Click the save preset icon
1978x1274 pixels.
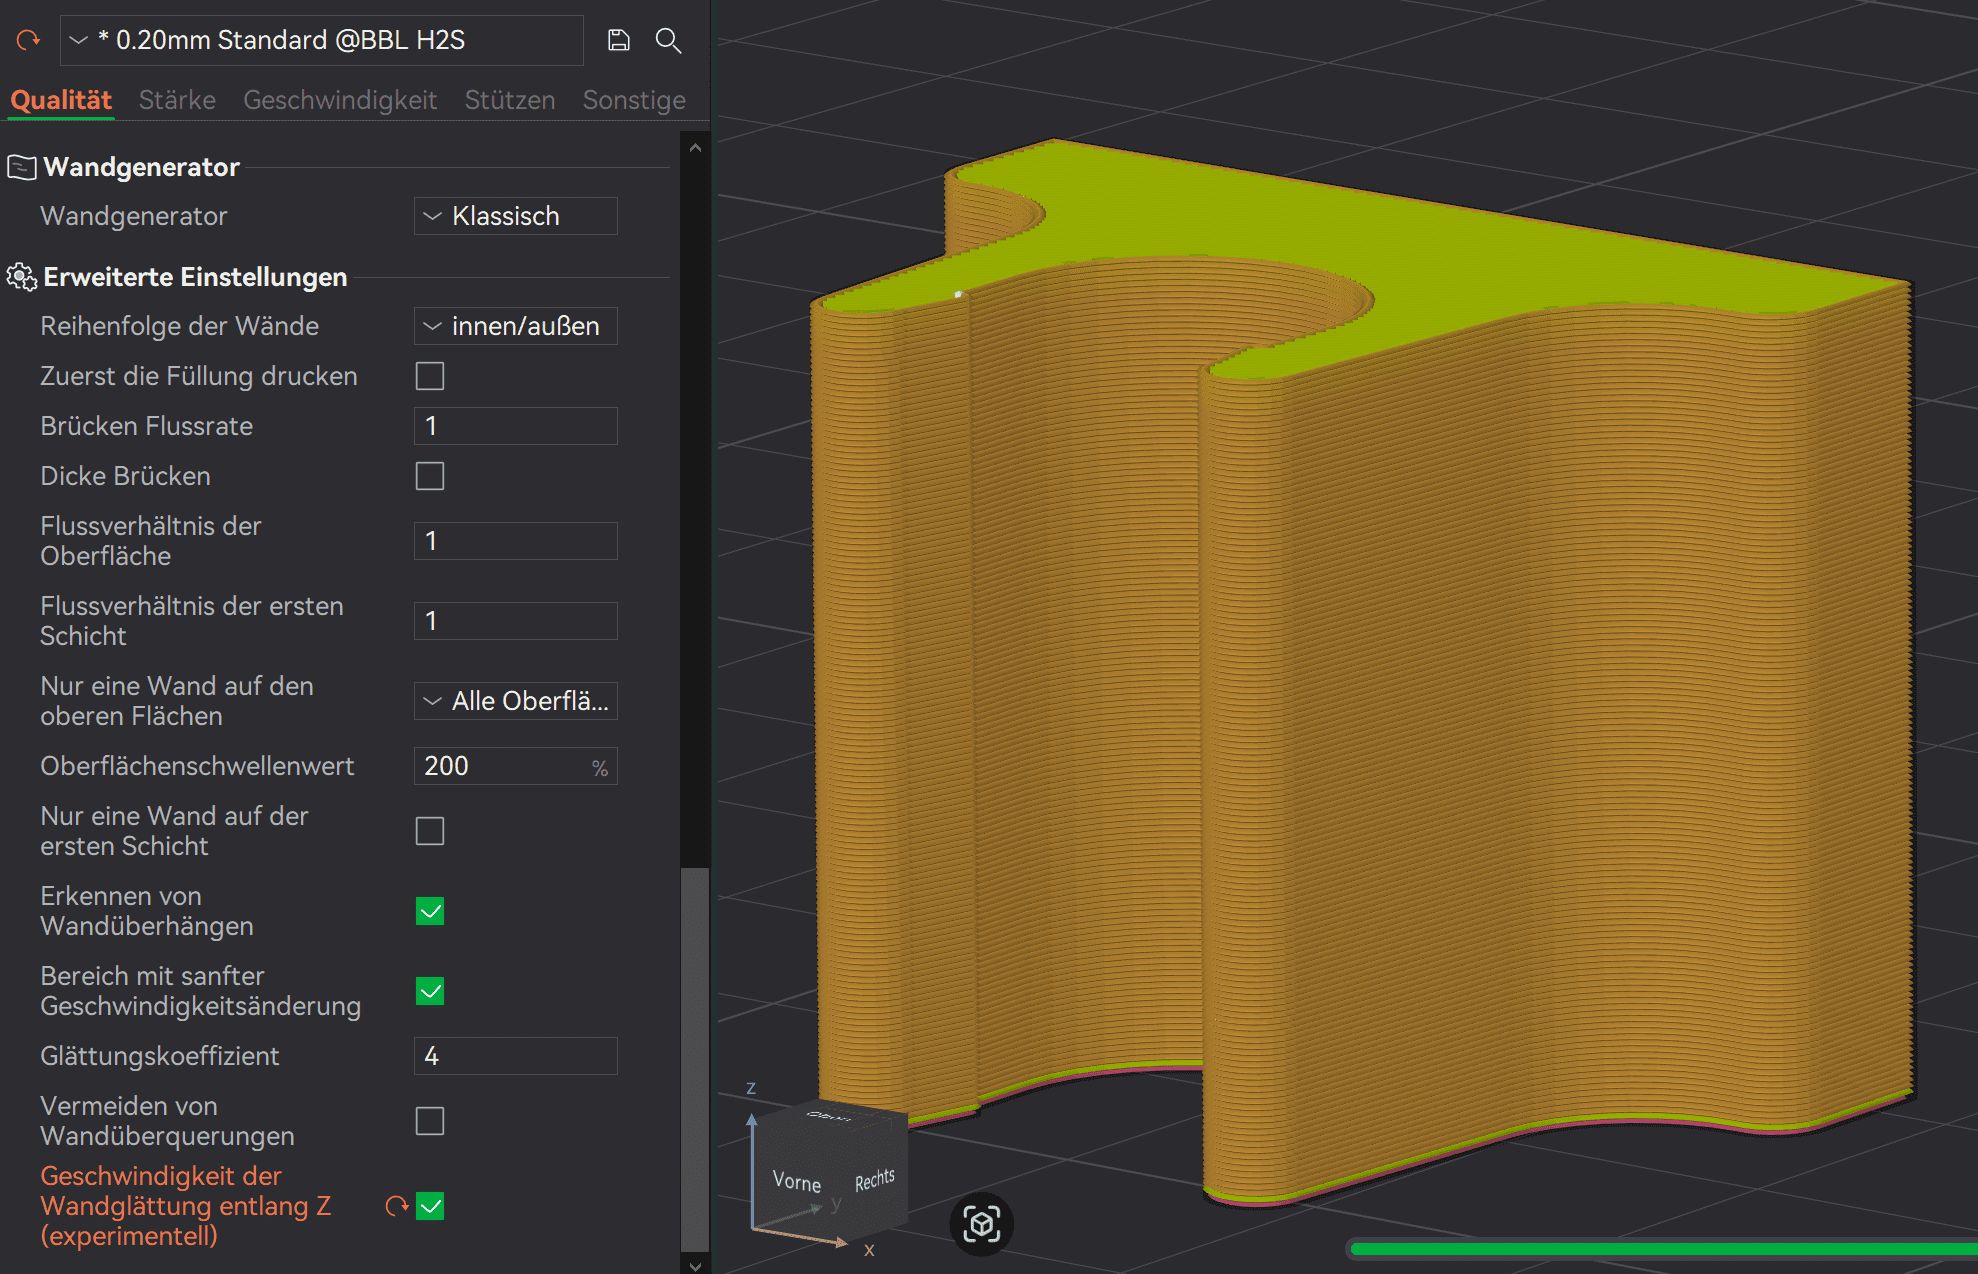619,40
